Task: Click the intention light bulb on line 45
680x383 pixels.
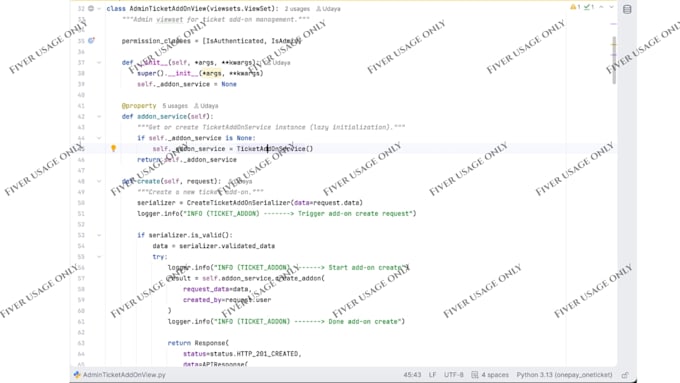Action: click(x=114, y=148)
